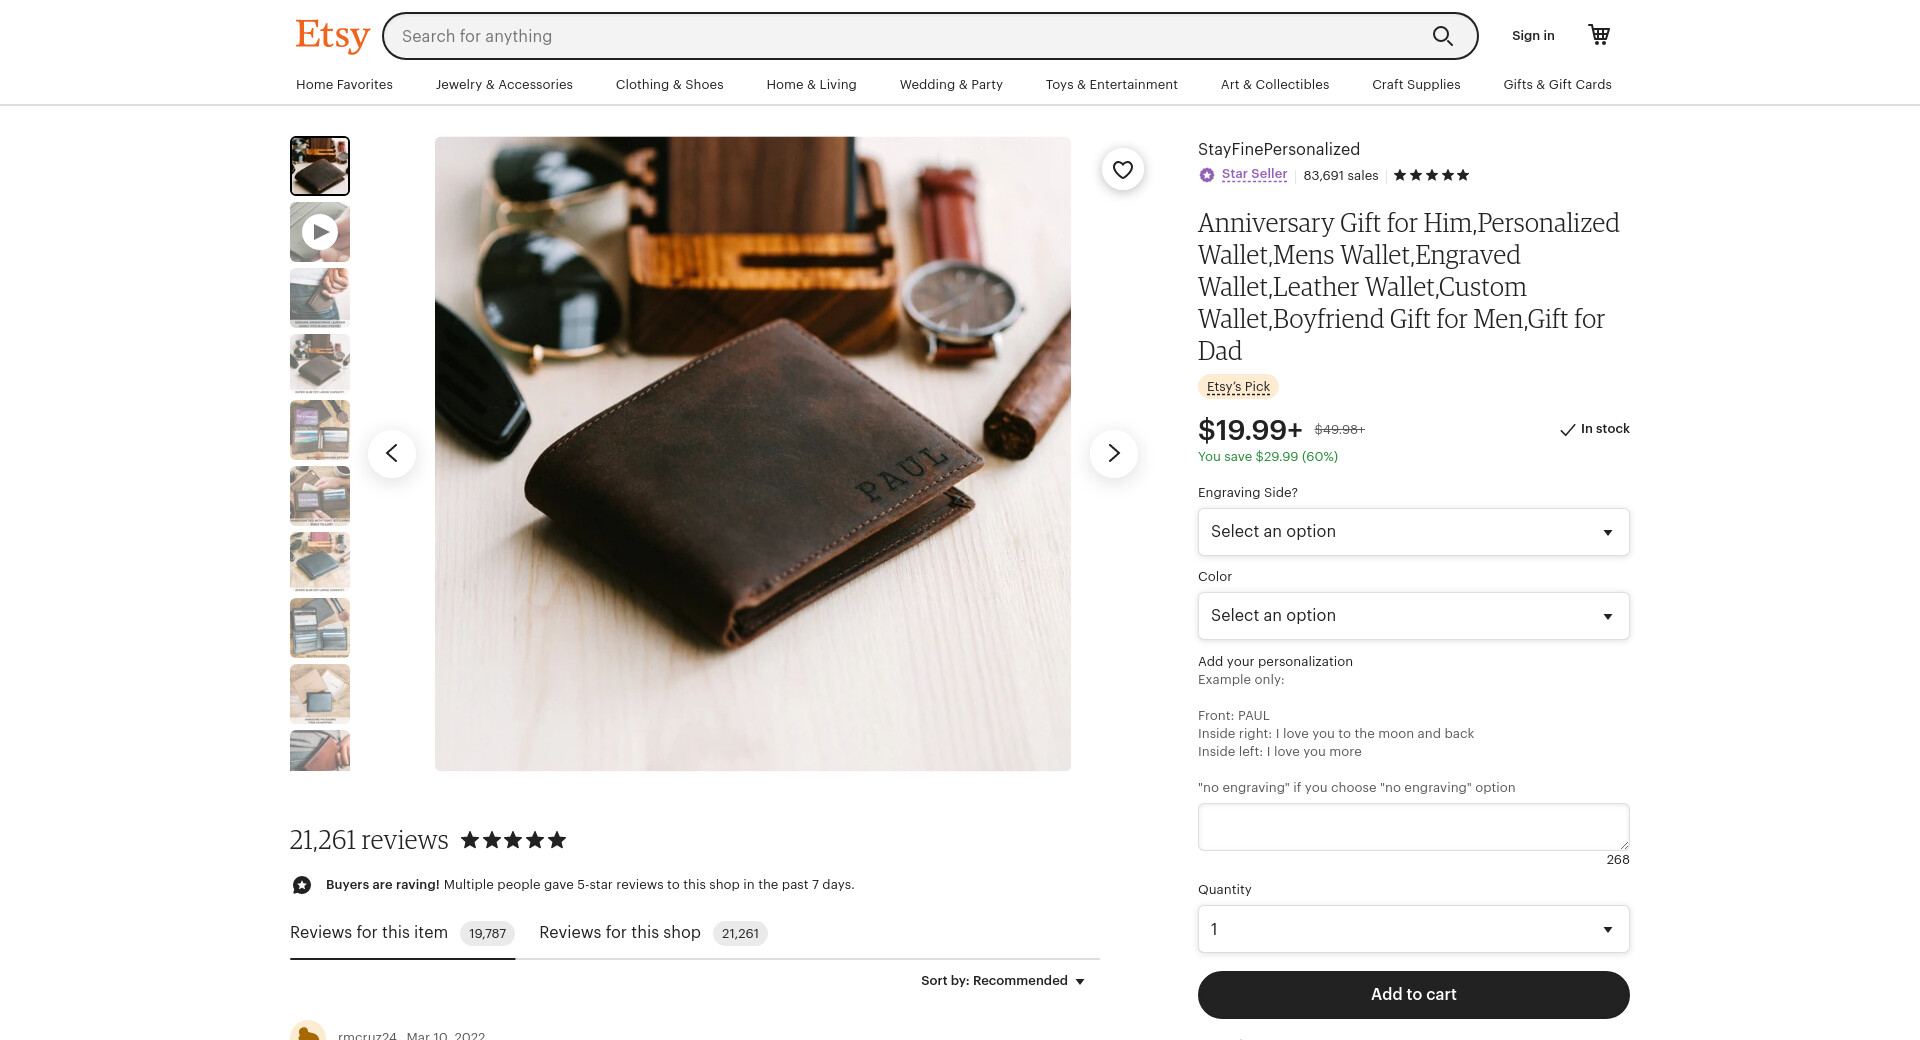Click the Etsy logo

[x=332, y=36]
